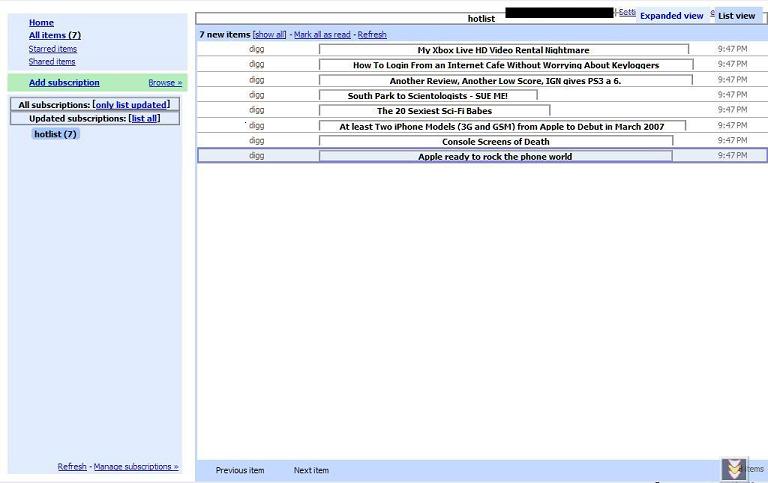Click Previous item button
The width and height of the screenshot is (768, 483).
(240, 470)
